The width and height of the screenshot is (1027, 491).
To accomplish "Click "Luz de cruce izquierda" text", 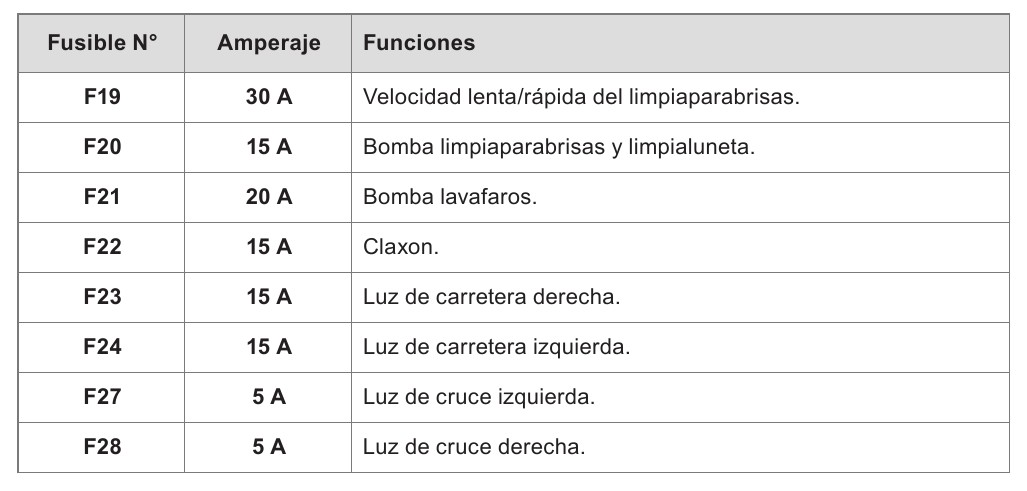I will tap(479, 398).
